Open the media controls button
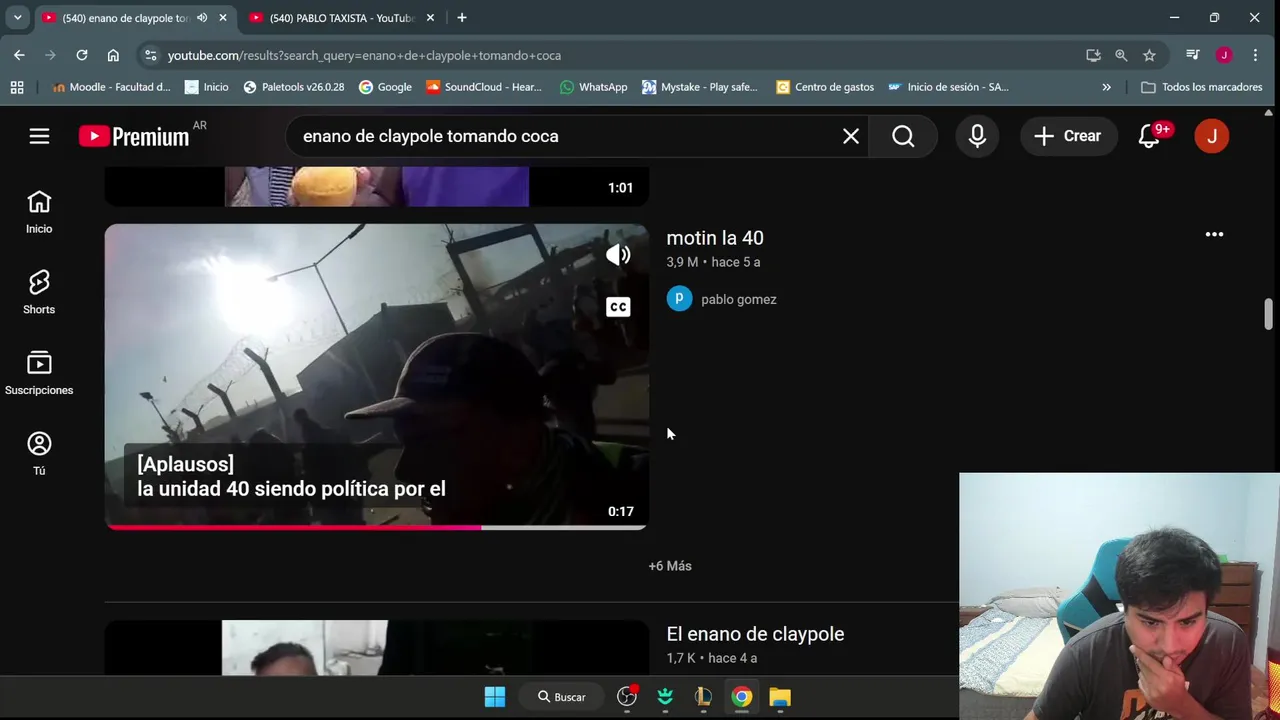This screenshot has height=720, width=1280. point(1192,55)
